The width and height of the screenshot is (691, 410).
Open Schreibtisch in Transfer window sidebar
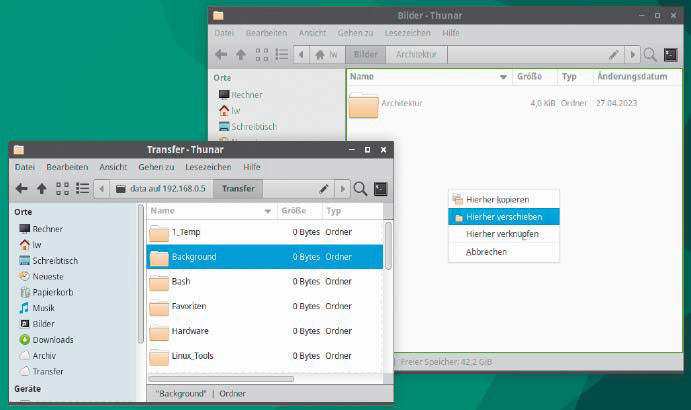click(48, 261)
